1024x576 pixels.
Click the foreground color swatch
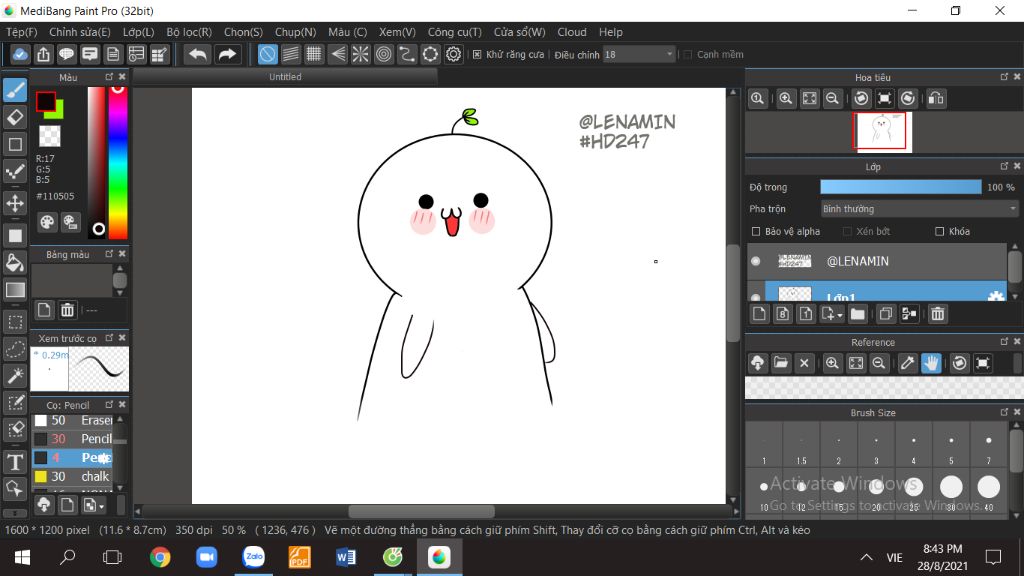tap(46, 101)
